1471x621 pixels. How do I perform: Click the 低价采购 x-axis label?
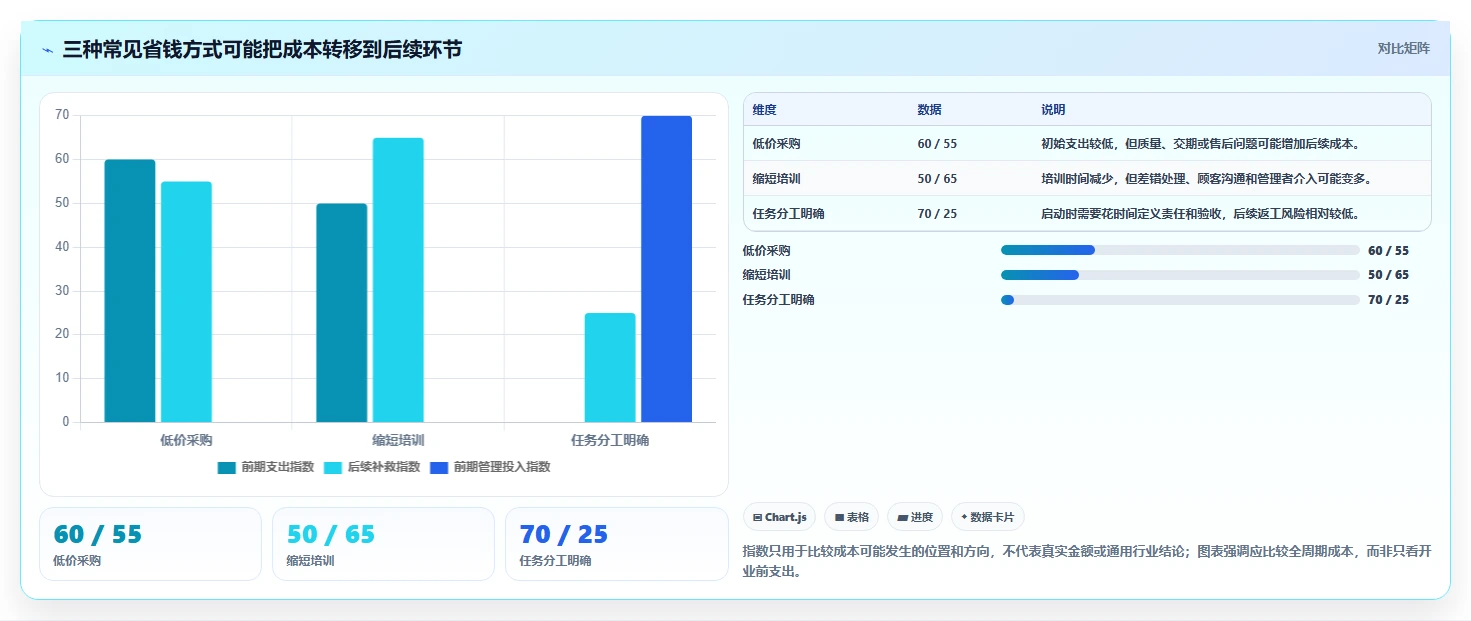[186, 440]
